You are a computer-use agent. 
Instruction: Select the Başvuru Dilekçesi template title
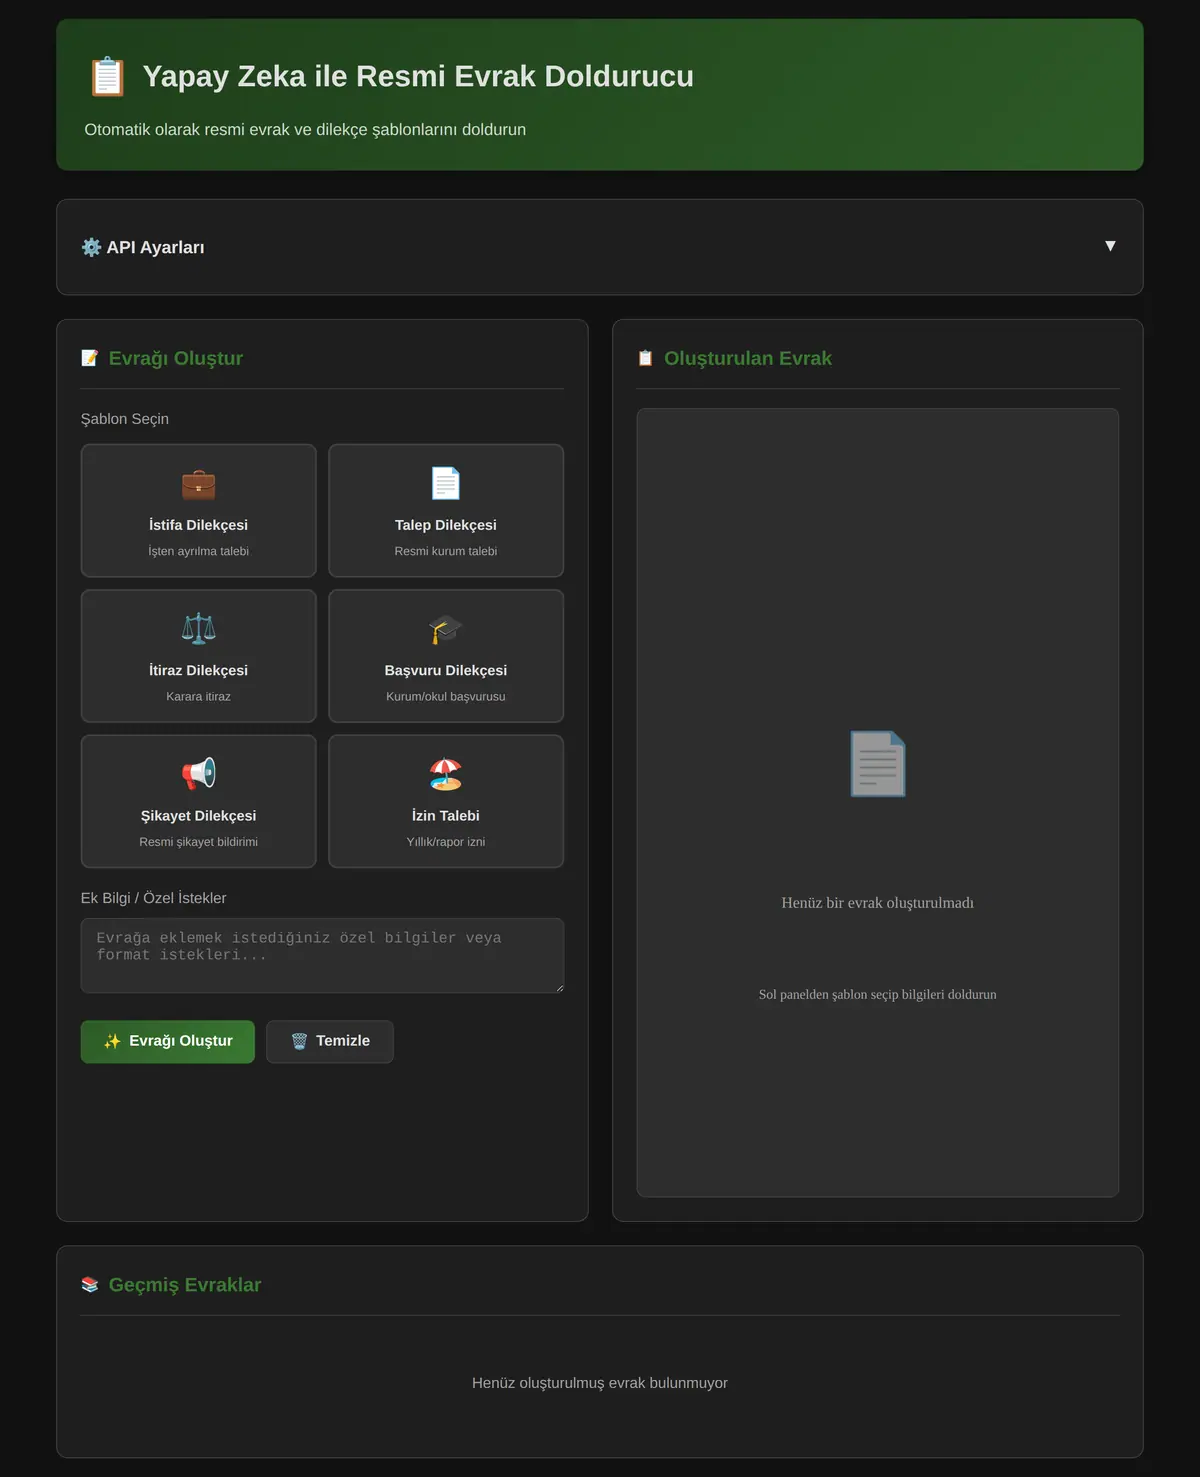[x=446, y=670]
